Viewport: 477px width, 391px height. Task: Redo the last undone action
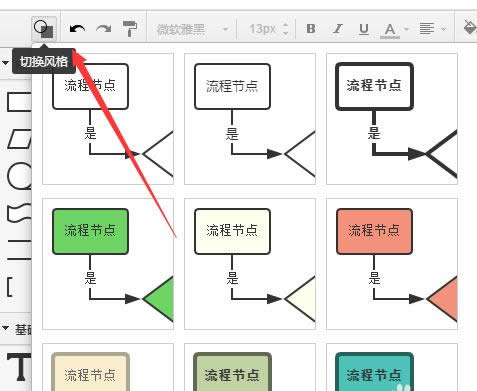coord(103,29)
